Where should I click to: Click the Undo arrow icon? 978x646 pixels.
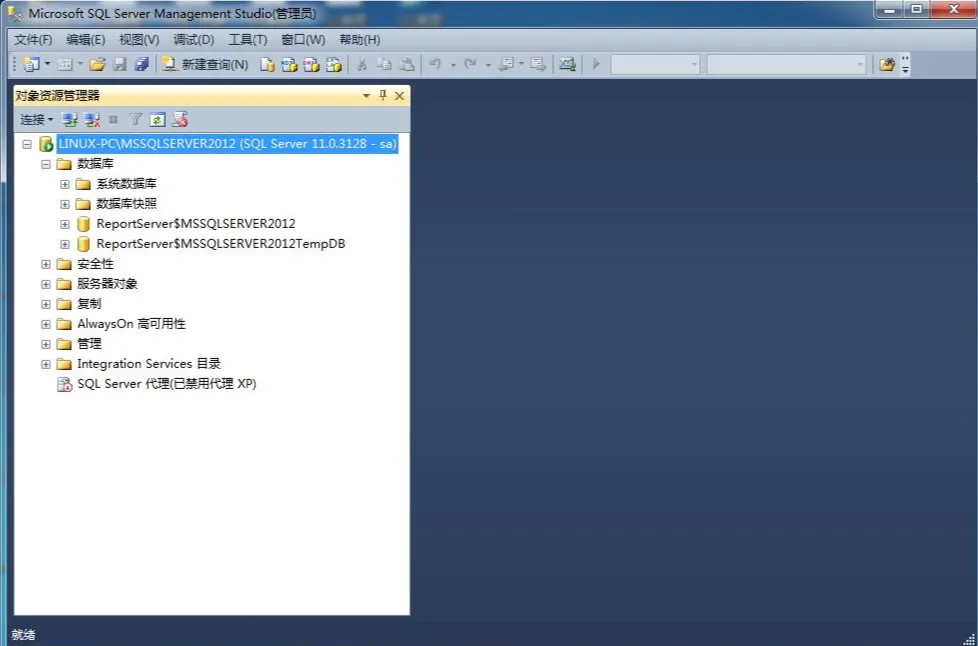[435, 64]
